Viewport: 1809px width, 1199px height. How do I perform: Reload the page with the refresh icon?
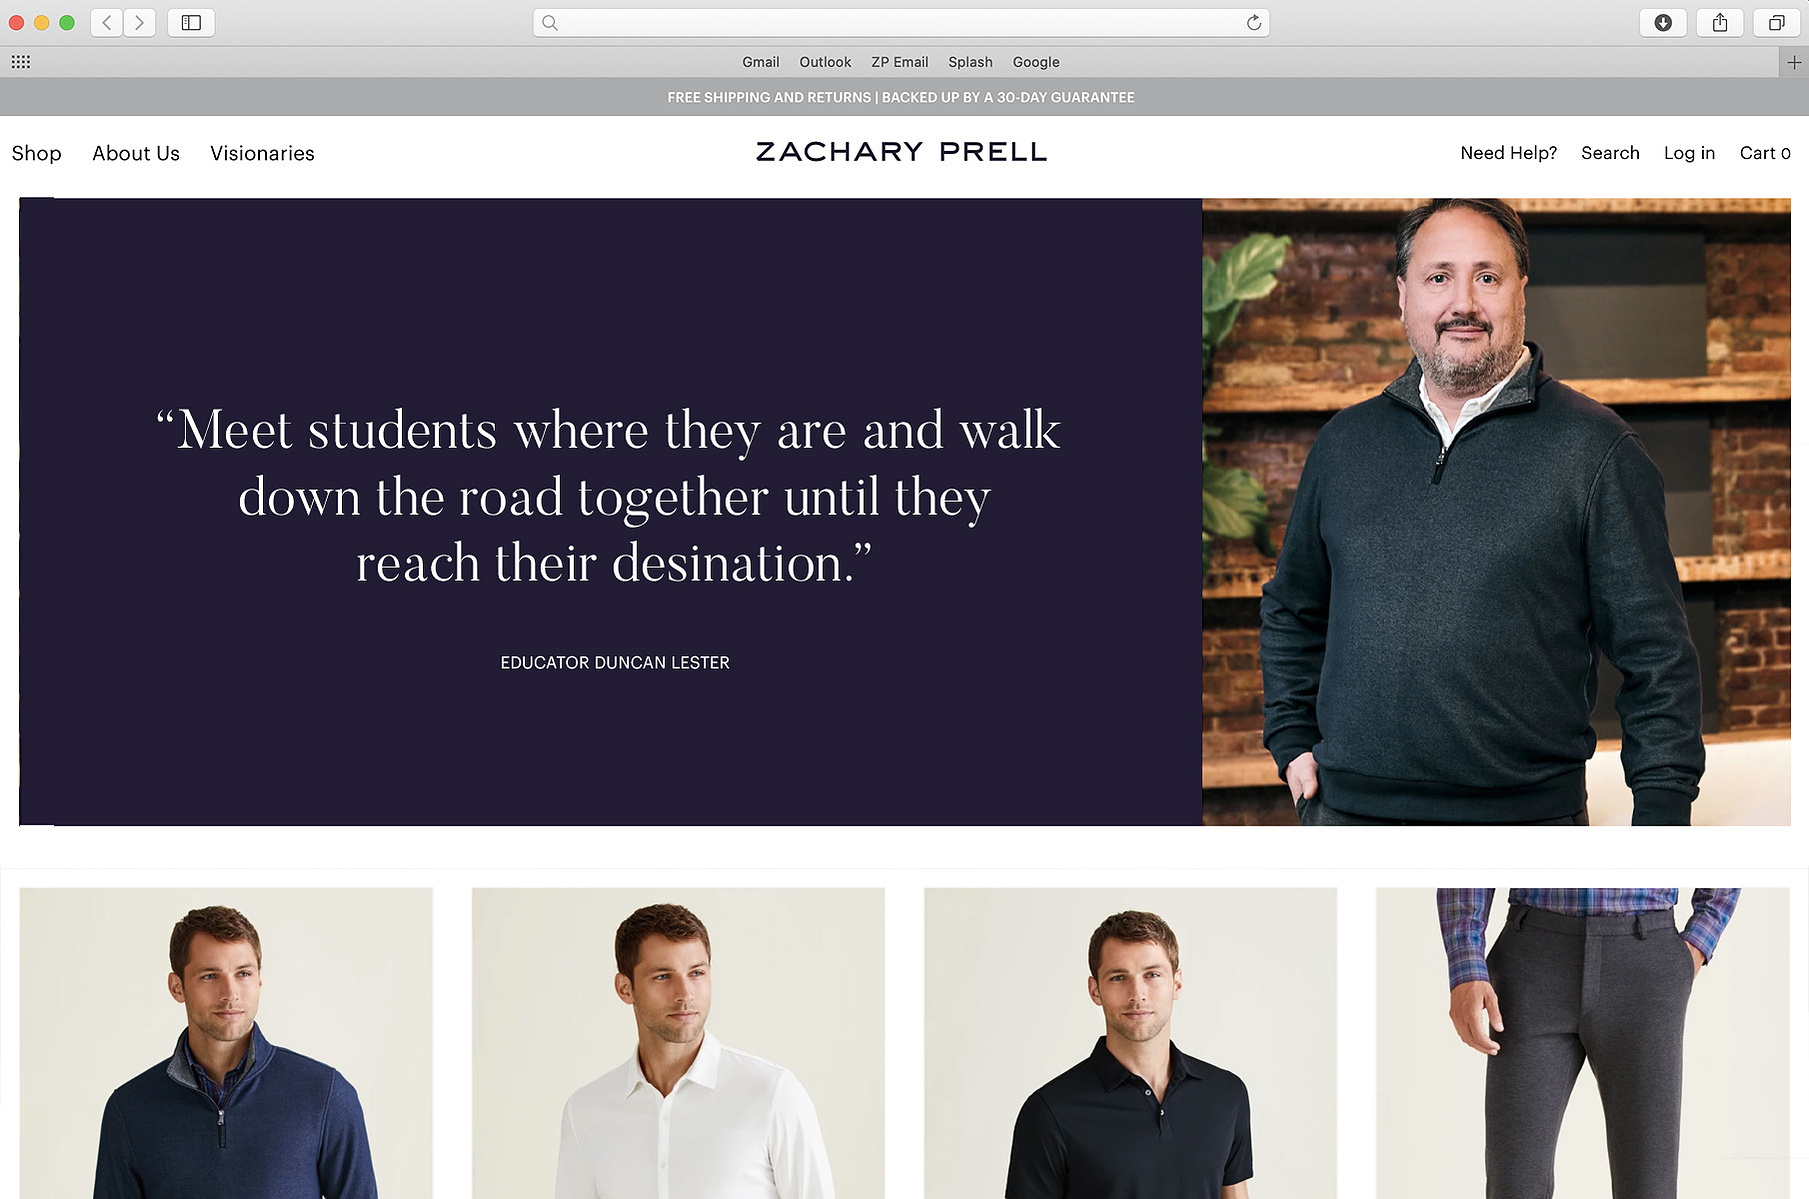tap(1253, 22)
